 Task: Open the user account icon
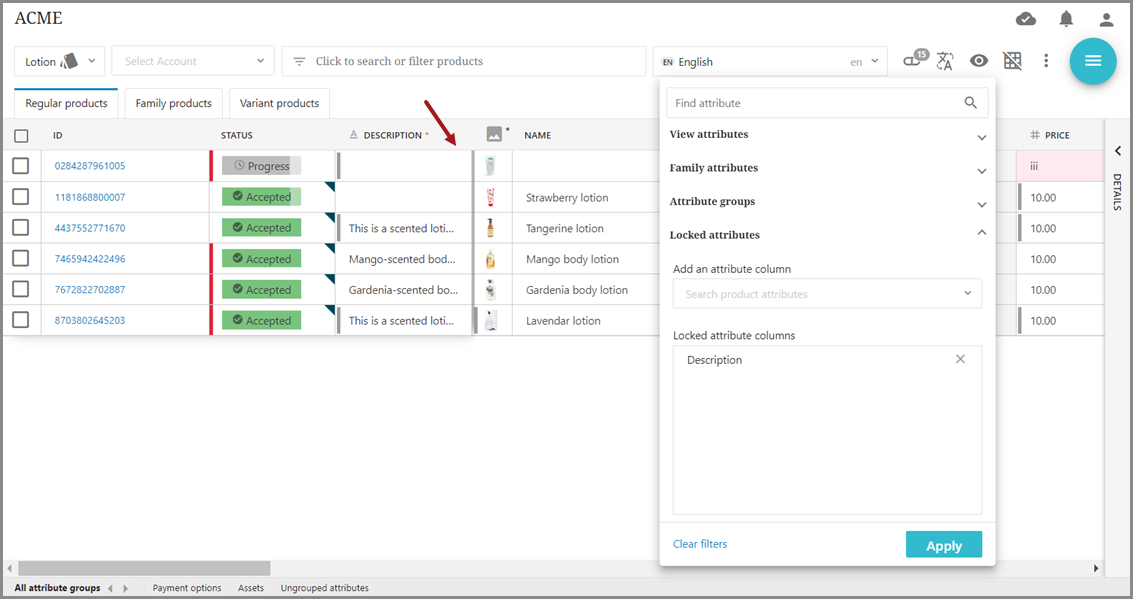pos(1106,19)
